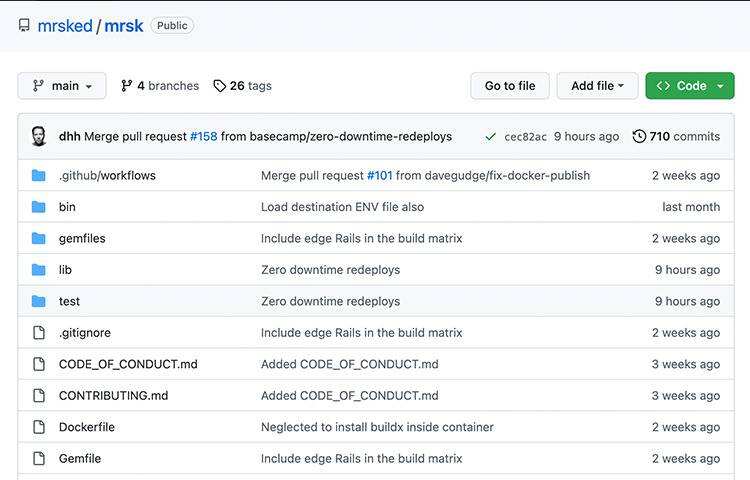Open the green Code dropdown

click(690, 86)
